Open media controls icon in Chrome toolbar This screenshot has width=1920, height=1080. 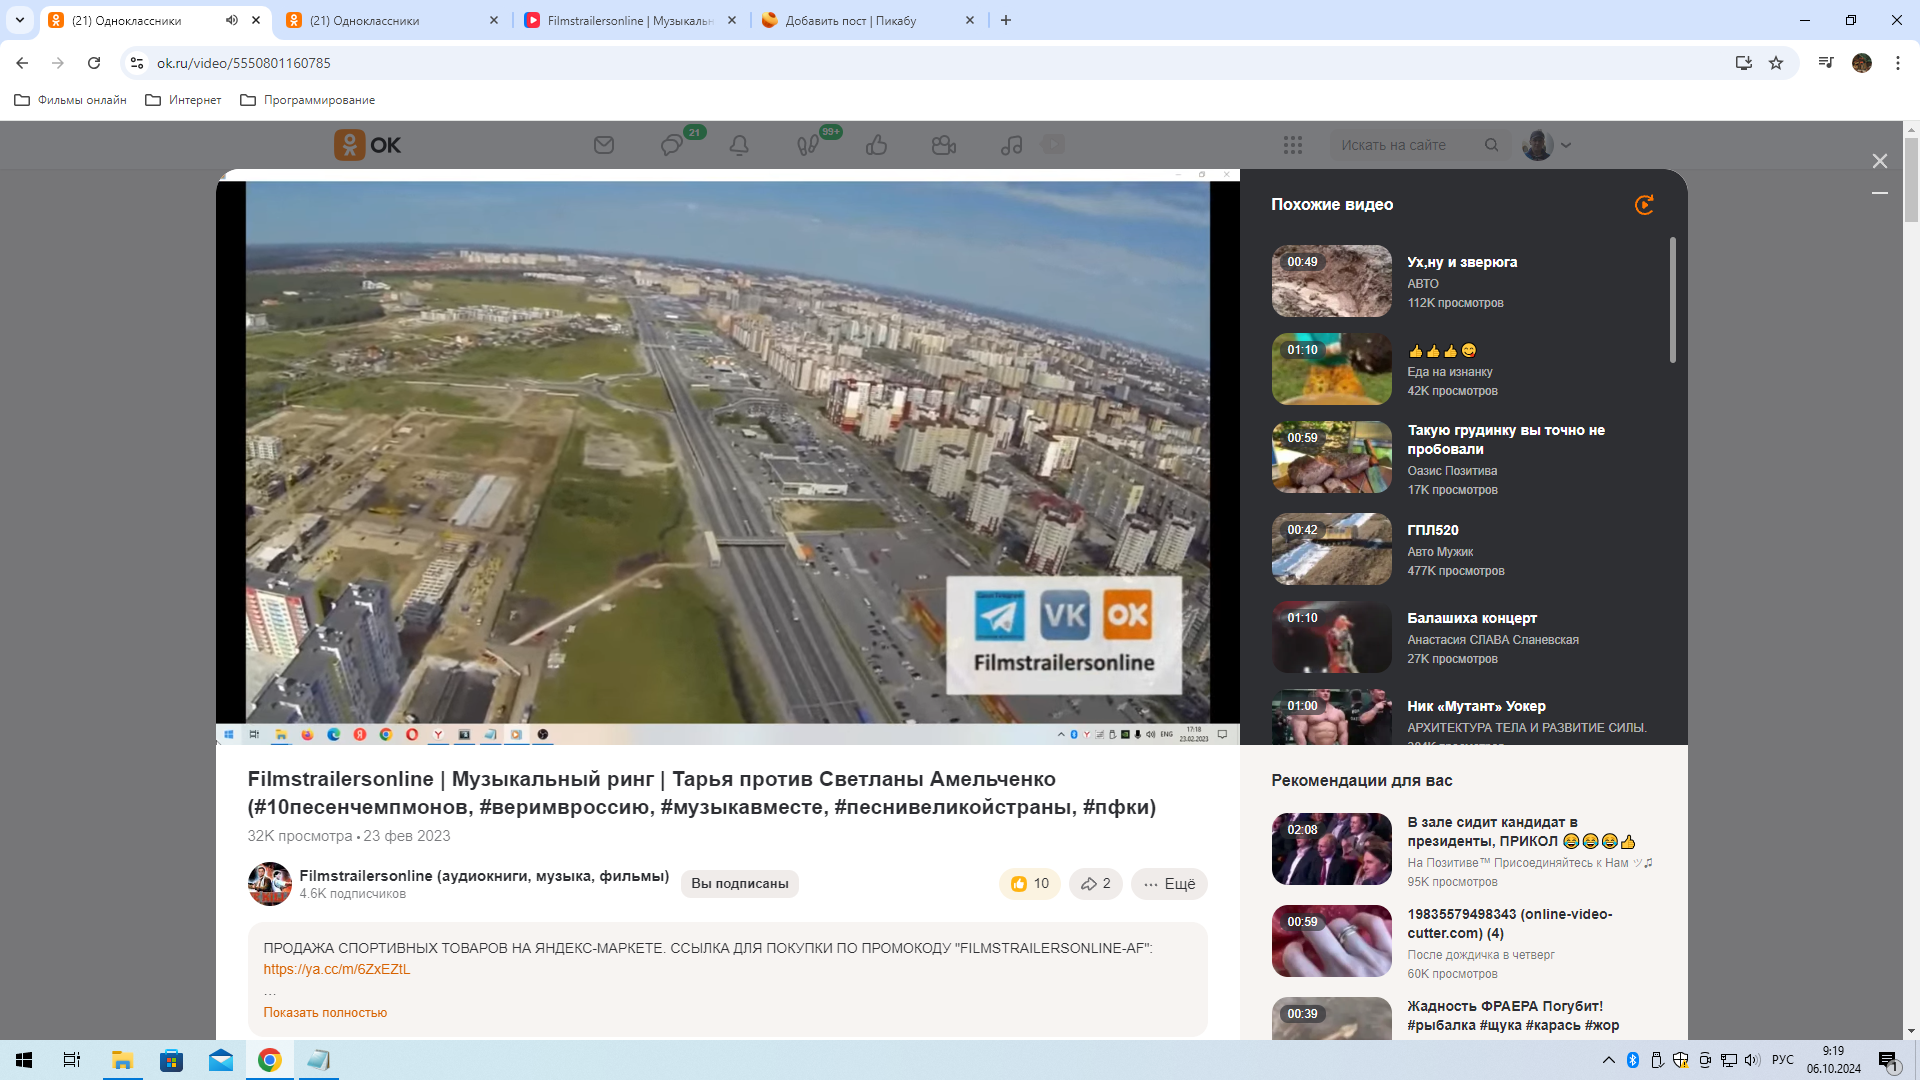tap(1826, 63)
